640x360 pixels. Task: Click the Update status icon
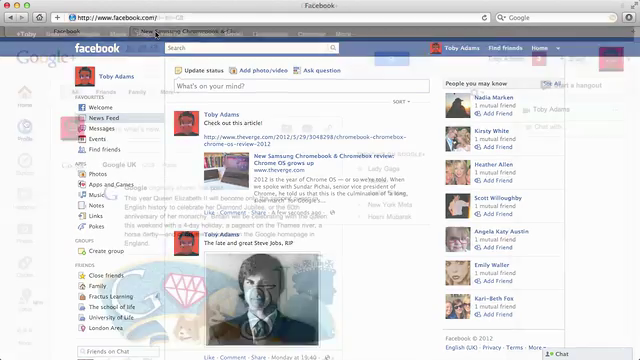coord(178,70)
